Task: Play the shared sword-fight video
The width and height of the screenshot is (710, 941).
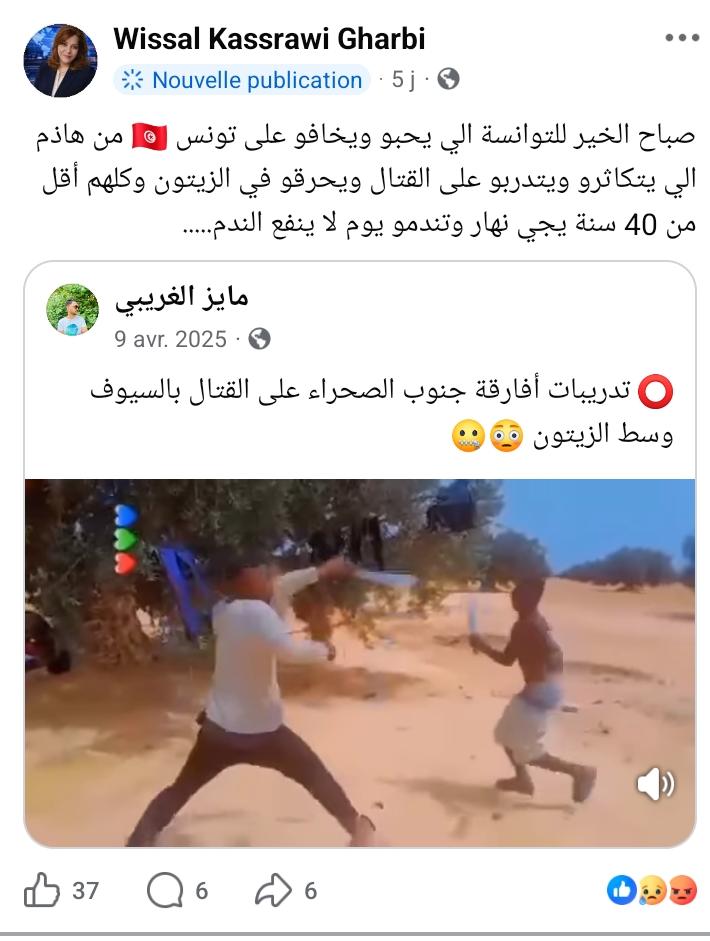Action: tap(360, 663)
